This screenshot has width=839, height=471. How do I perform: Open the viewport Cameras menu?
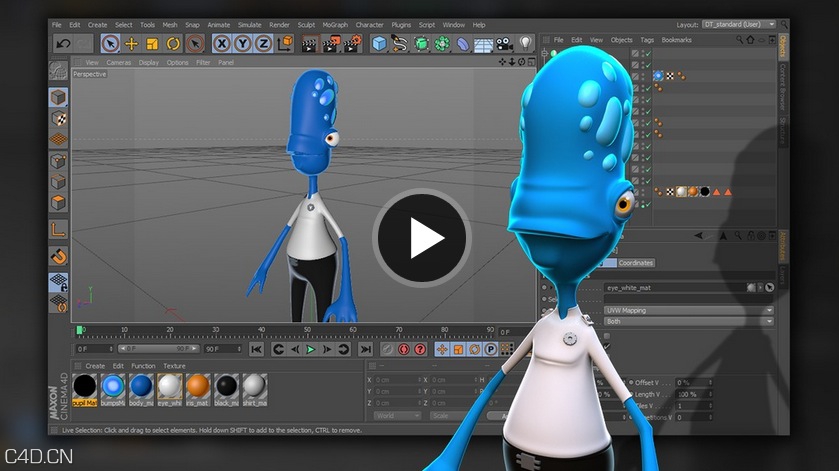[x=118, y=63]
